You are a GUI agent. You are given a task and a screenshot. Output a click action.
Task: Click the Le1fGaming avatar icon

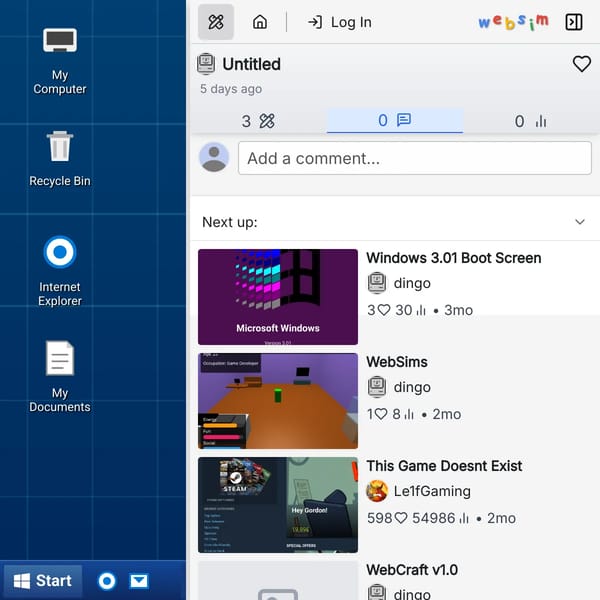tap(377, 491)
